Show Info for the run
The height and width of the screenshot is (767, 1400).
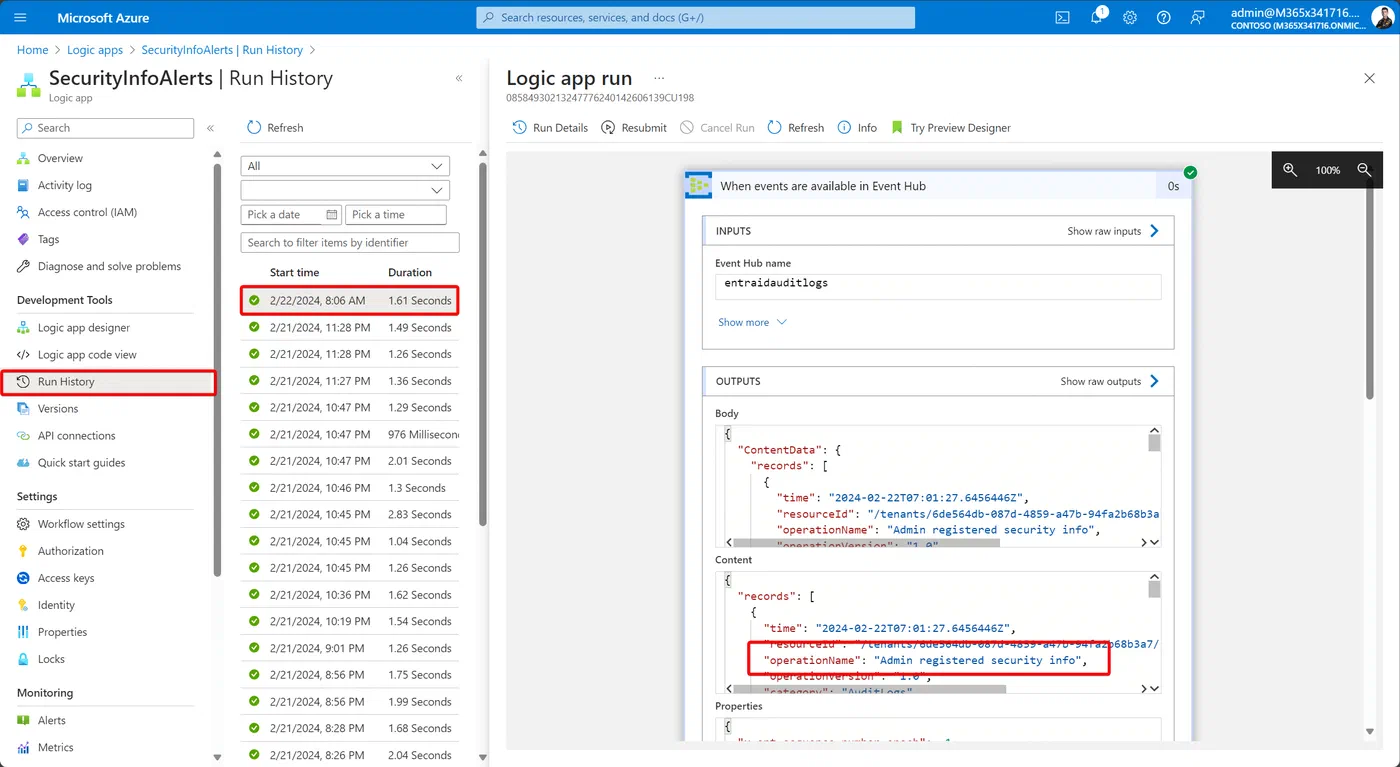[857, 128]
